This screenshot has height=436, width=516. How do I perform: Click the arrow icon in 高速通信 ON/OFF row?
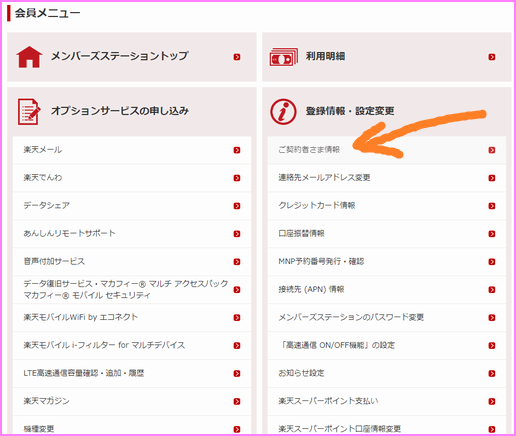(492, 345)
